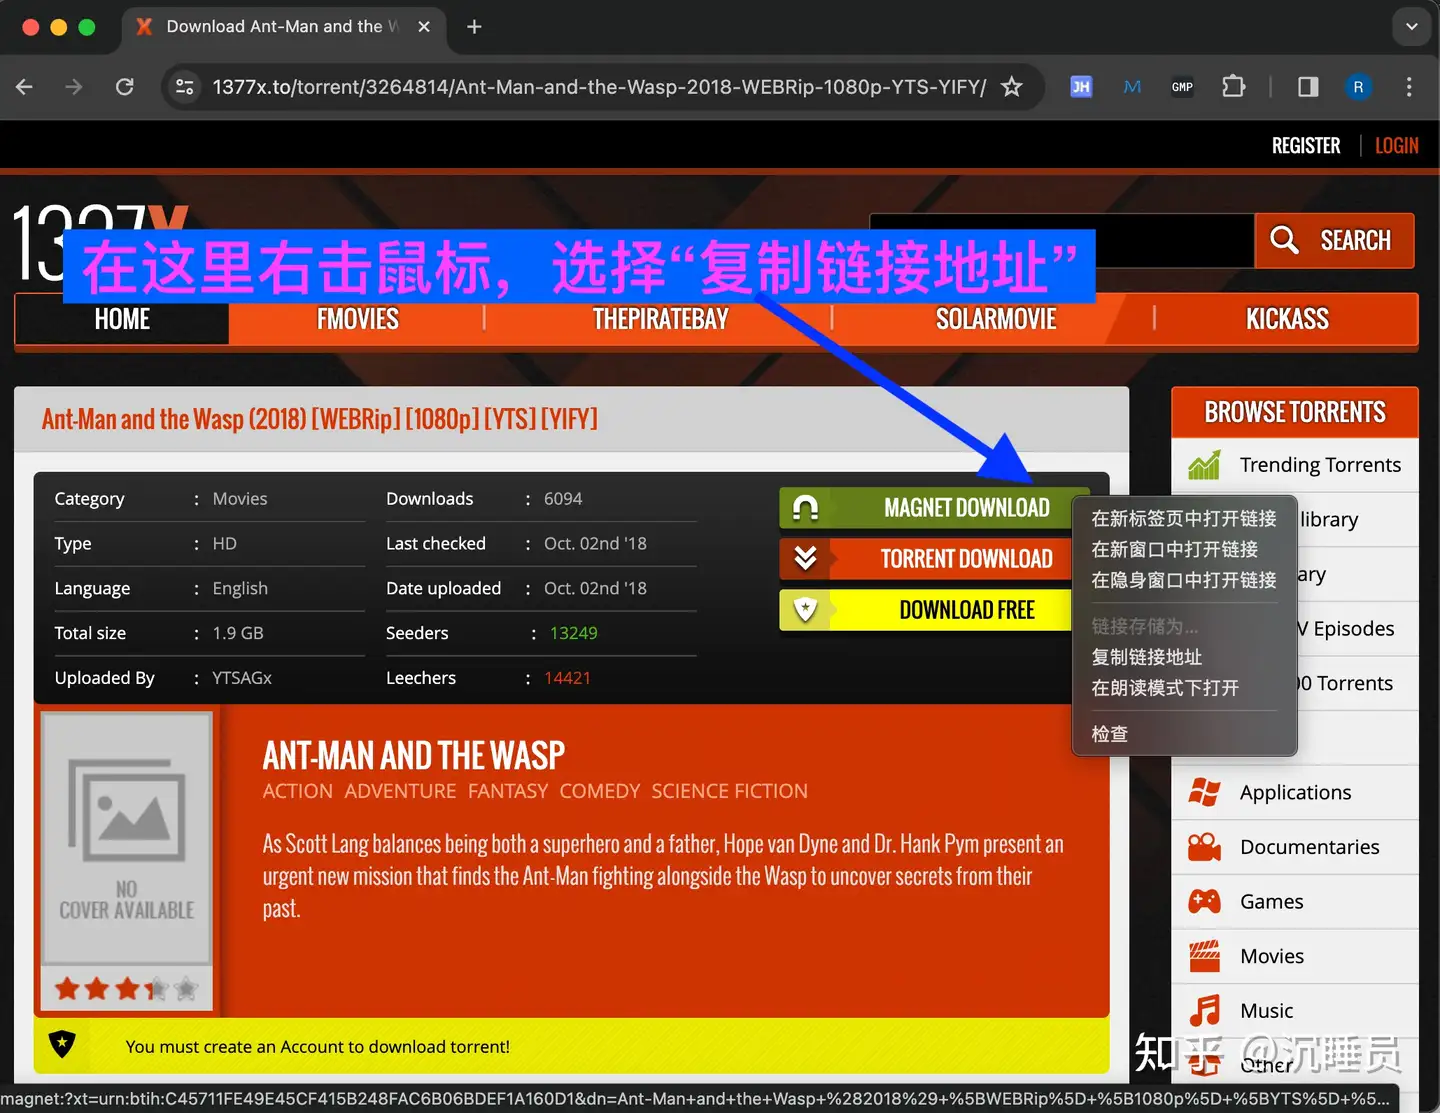Toggle the browser side panel
The width and height of the screenshot is (1440, 1113).
1308,87
